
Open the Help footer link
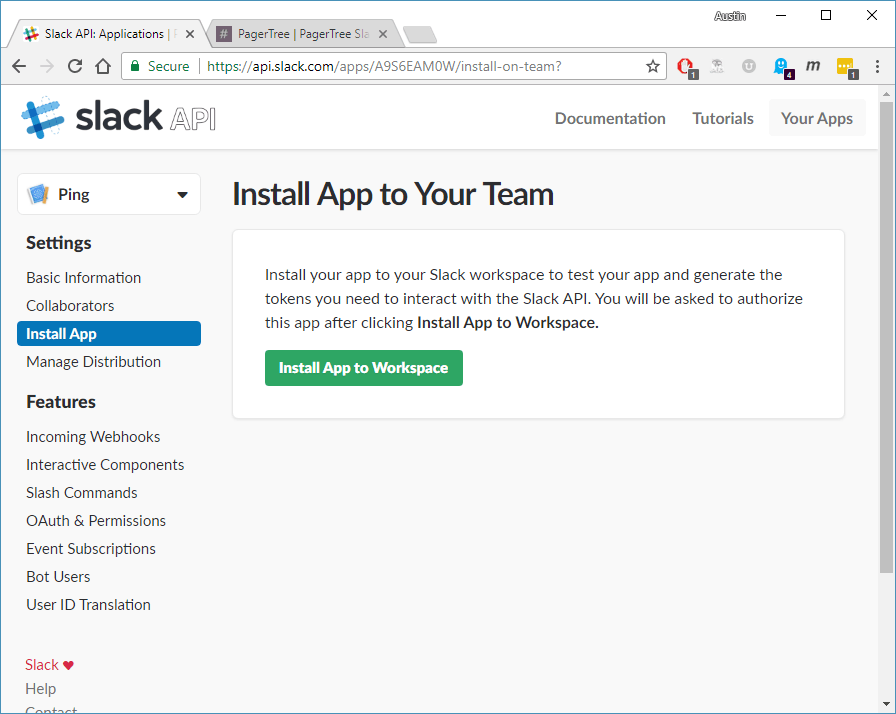point(41,689)
